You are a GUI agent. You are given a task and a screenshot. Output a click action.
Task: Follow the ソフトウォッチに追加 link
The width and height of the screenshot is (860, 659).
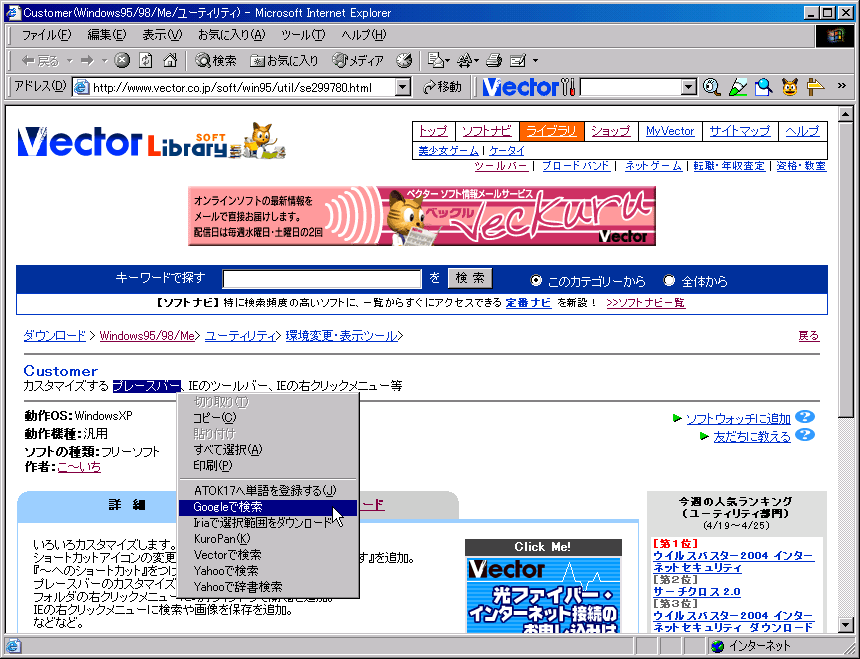738,419
